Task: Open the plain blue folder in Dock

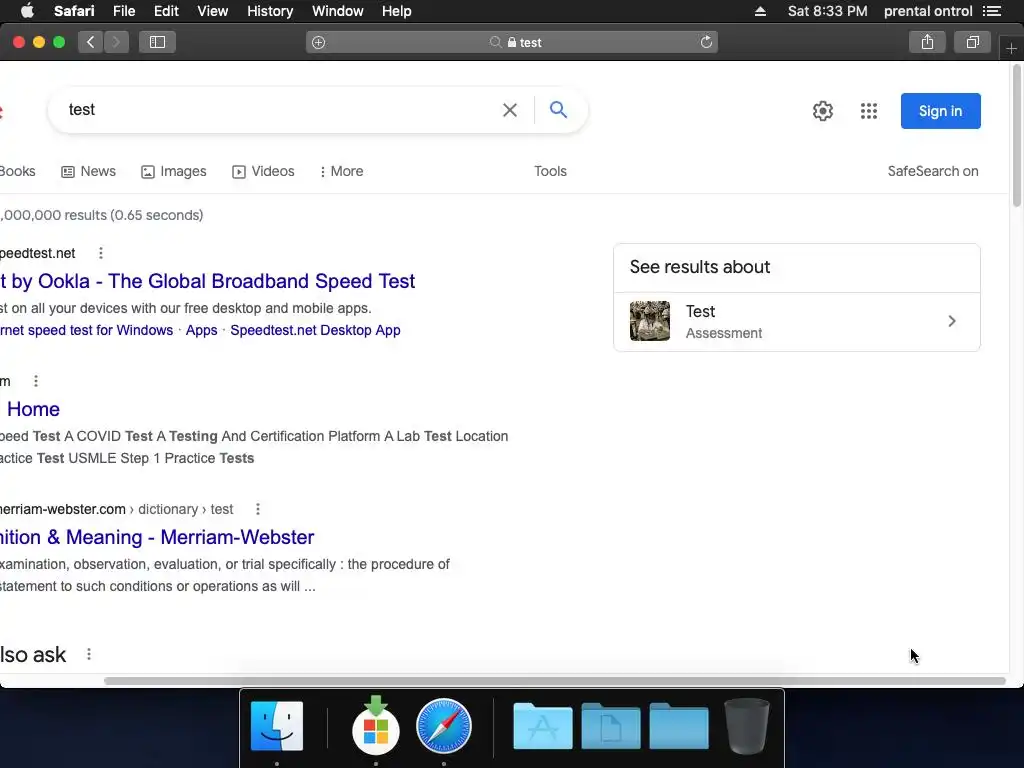Action: (679, 726)
